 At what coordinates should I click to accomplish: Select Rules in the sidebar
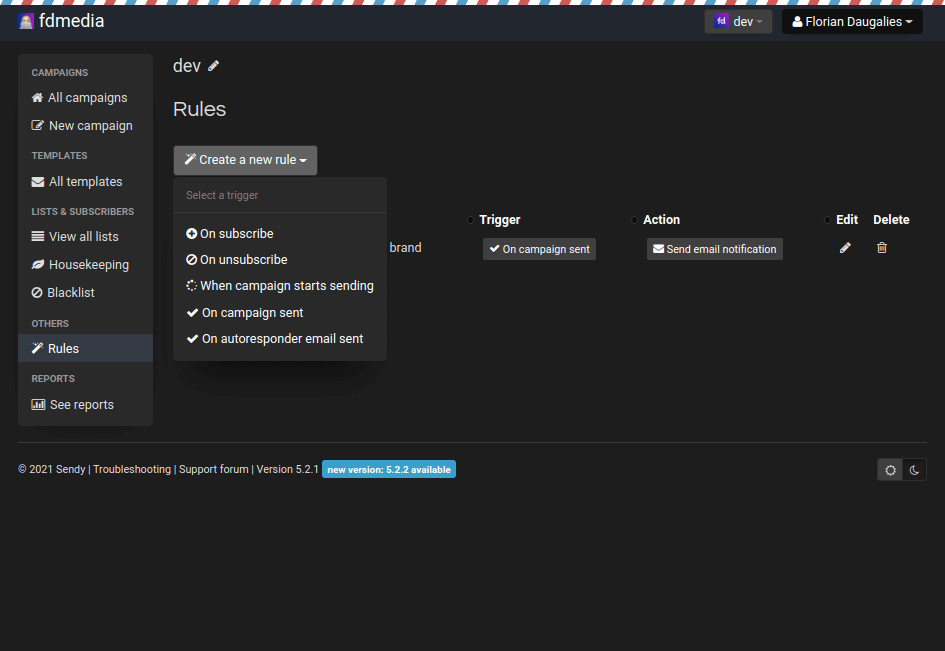86,348
